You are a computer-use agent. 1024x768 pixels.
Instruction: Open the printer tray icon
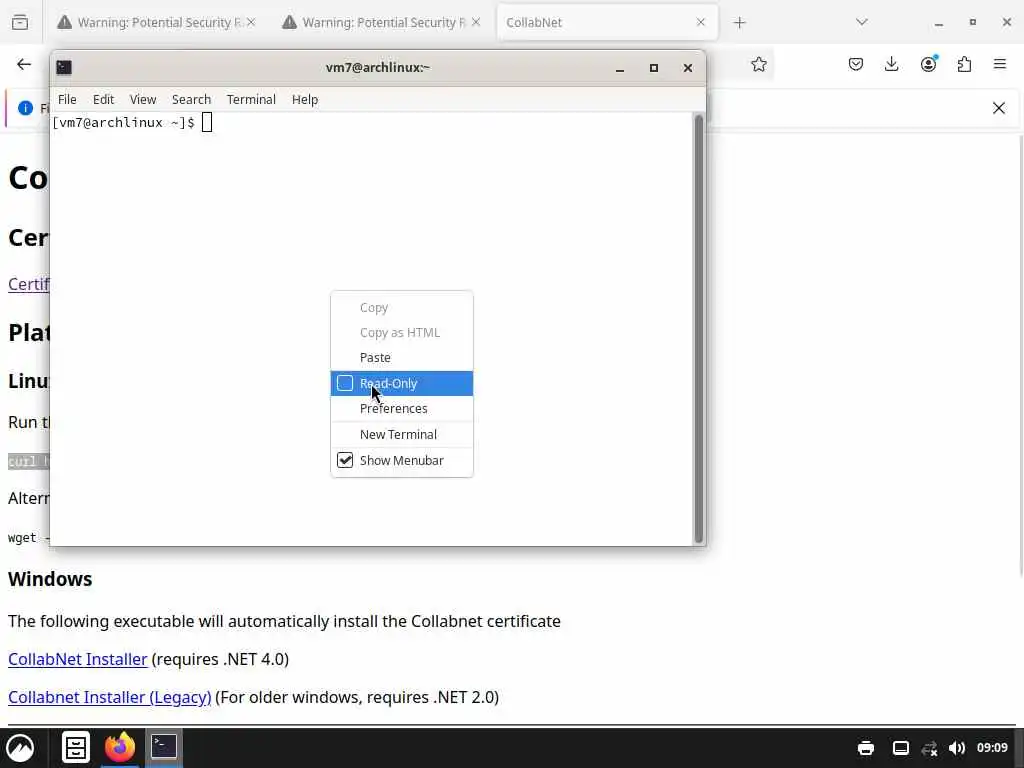pos(866,748)
